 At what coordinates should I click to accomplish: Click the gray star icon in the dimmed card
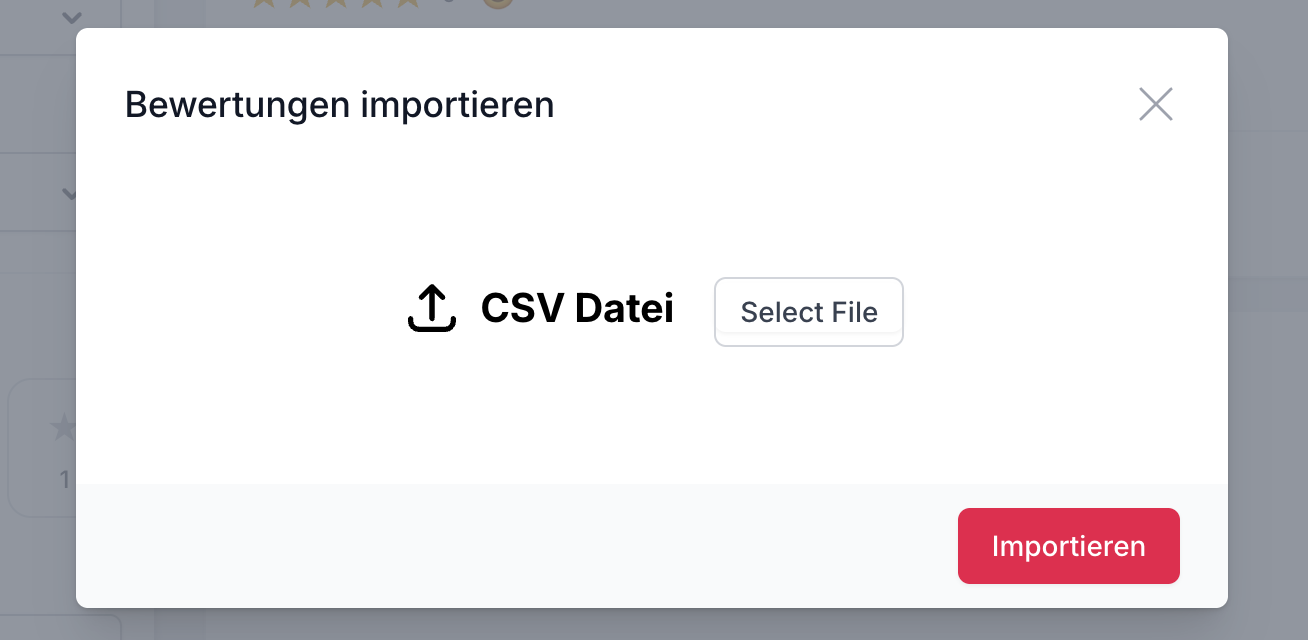(x=65, y=428)
